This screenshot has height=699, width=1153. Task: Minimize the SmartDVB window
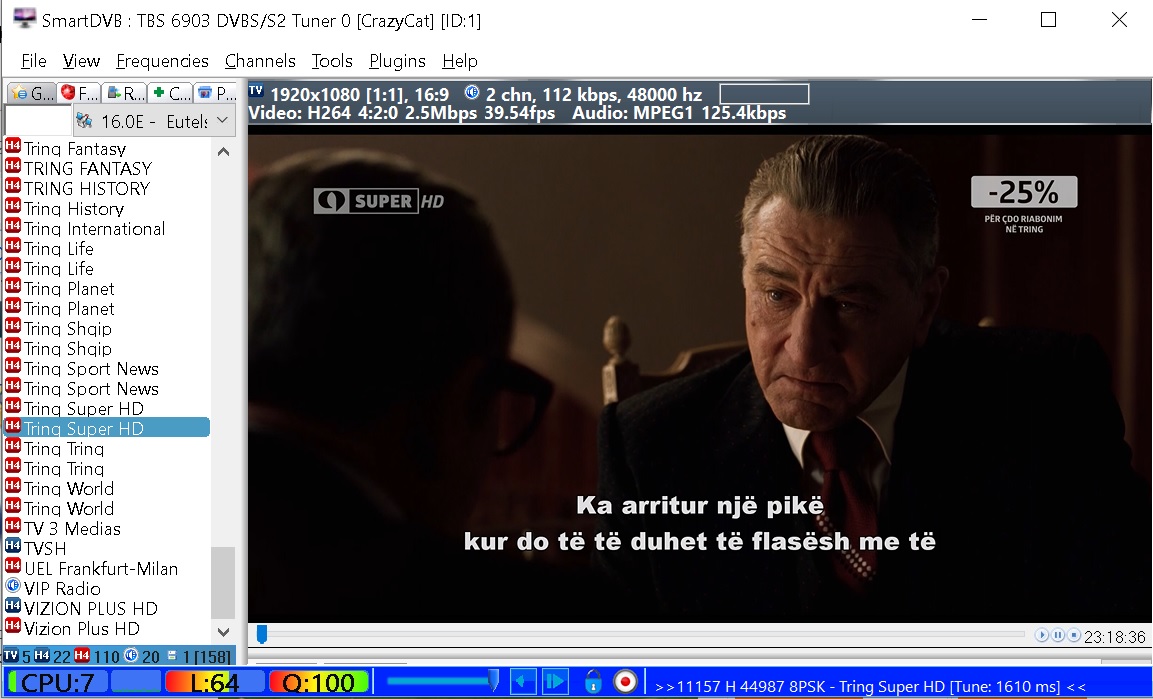[979, 20]
